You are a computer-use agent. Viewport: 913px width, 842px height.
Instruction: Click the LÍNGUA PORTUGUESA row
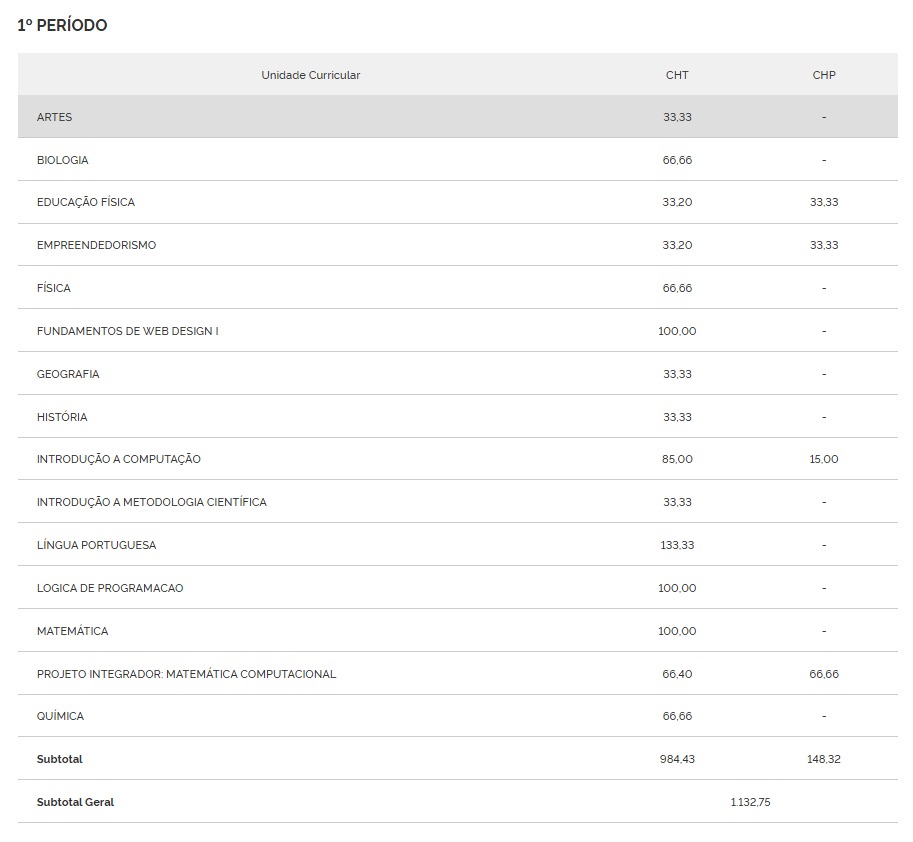[x=96, y=545]
